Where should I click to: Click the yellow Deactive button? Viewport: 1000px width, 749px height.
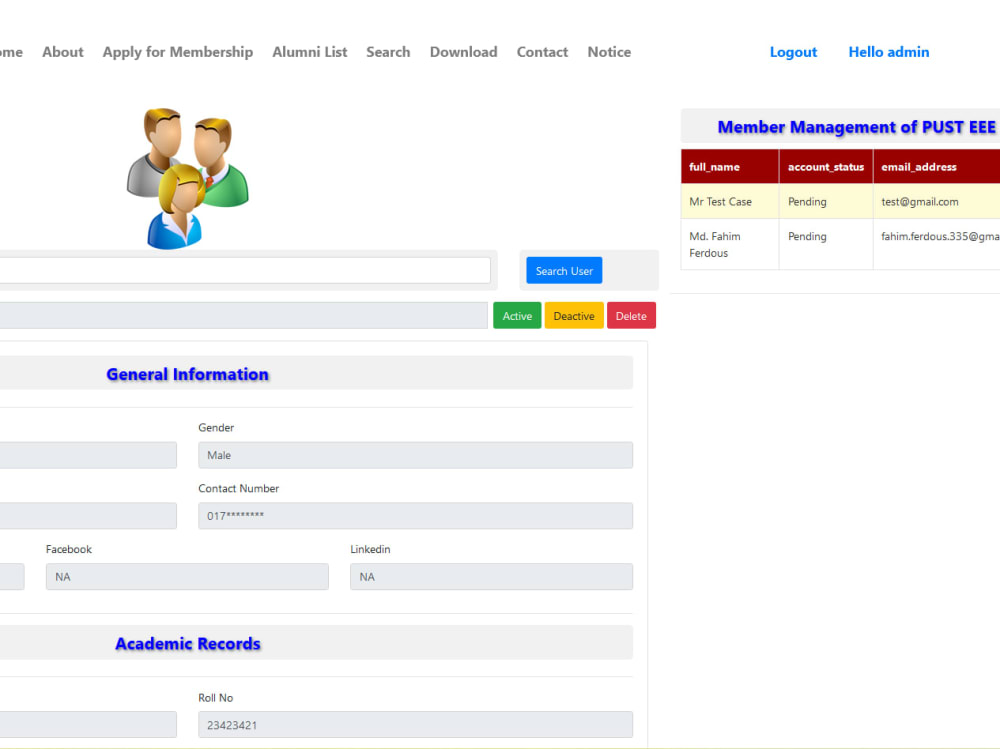tap(574, 316)
